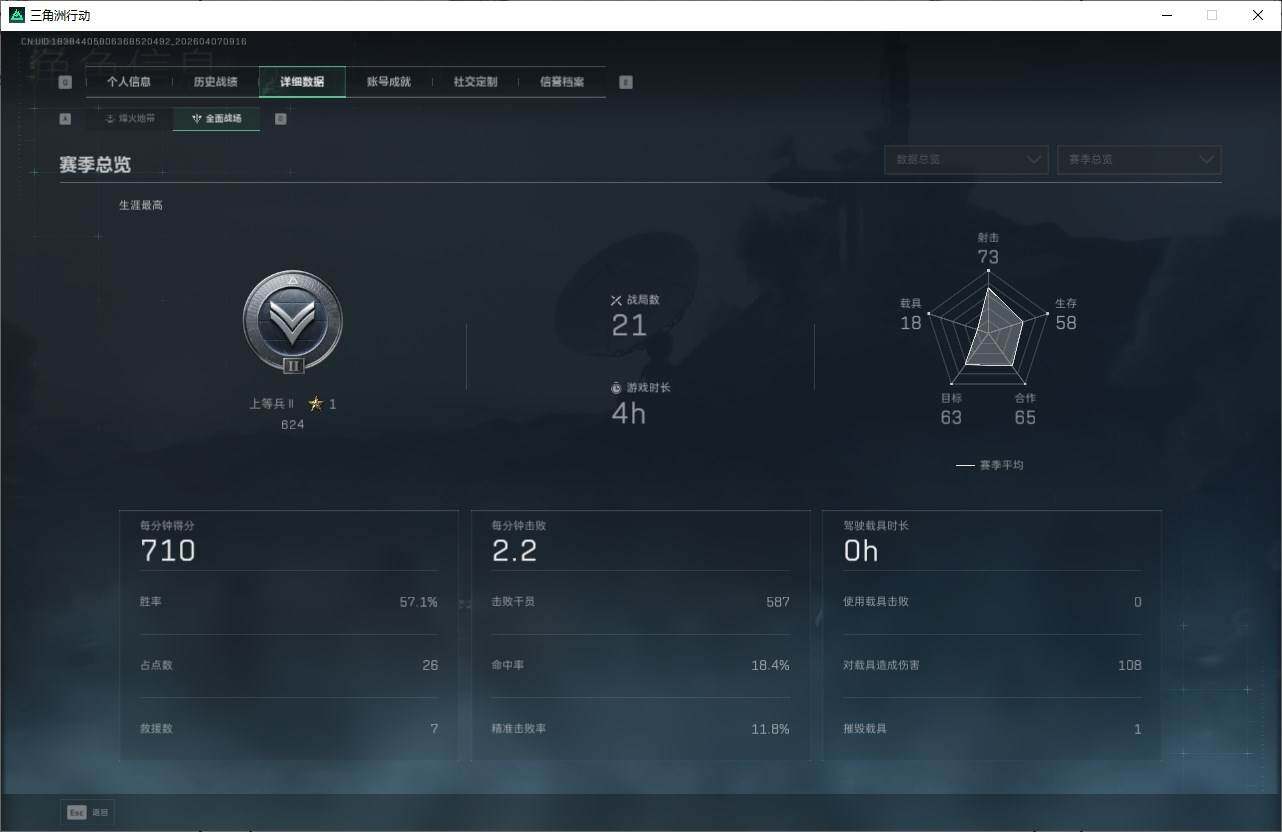The width and height of the screenshot is (1282, 832).
Task: Switch to the 烽火地带 mode tab
Action: [130, 119]
